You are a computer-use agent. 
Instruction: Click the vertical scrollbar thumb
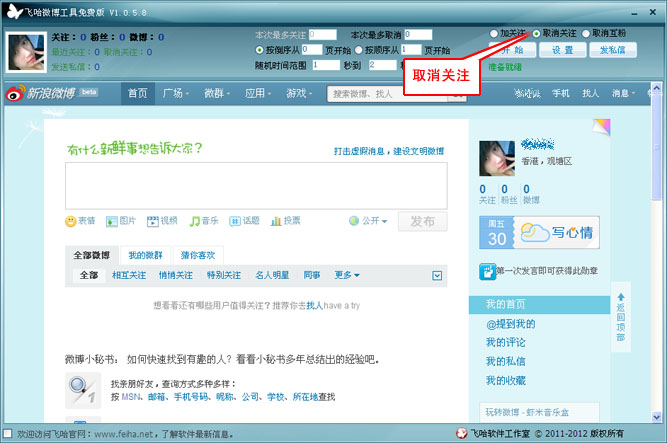(x=656, y=148)
